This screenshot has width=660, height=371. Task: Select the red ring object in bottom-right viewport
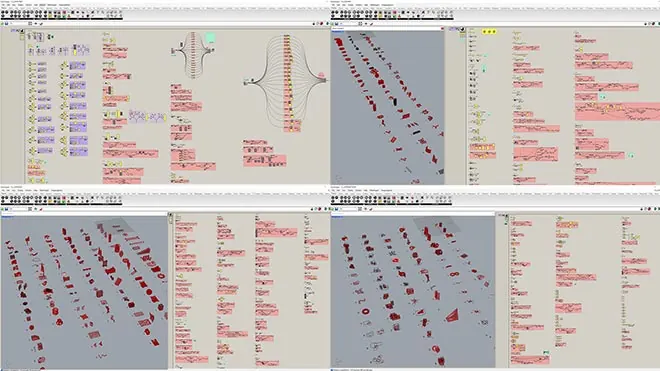tap(365, 312)
